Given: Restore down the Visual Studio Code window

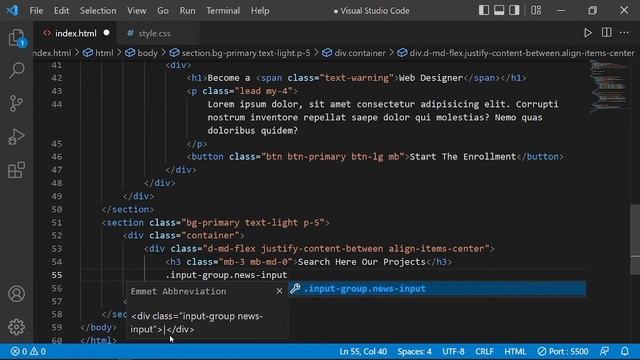Looking at the screenshot, I should coord(592,11).
